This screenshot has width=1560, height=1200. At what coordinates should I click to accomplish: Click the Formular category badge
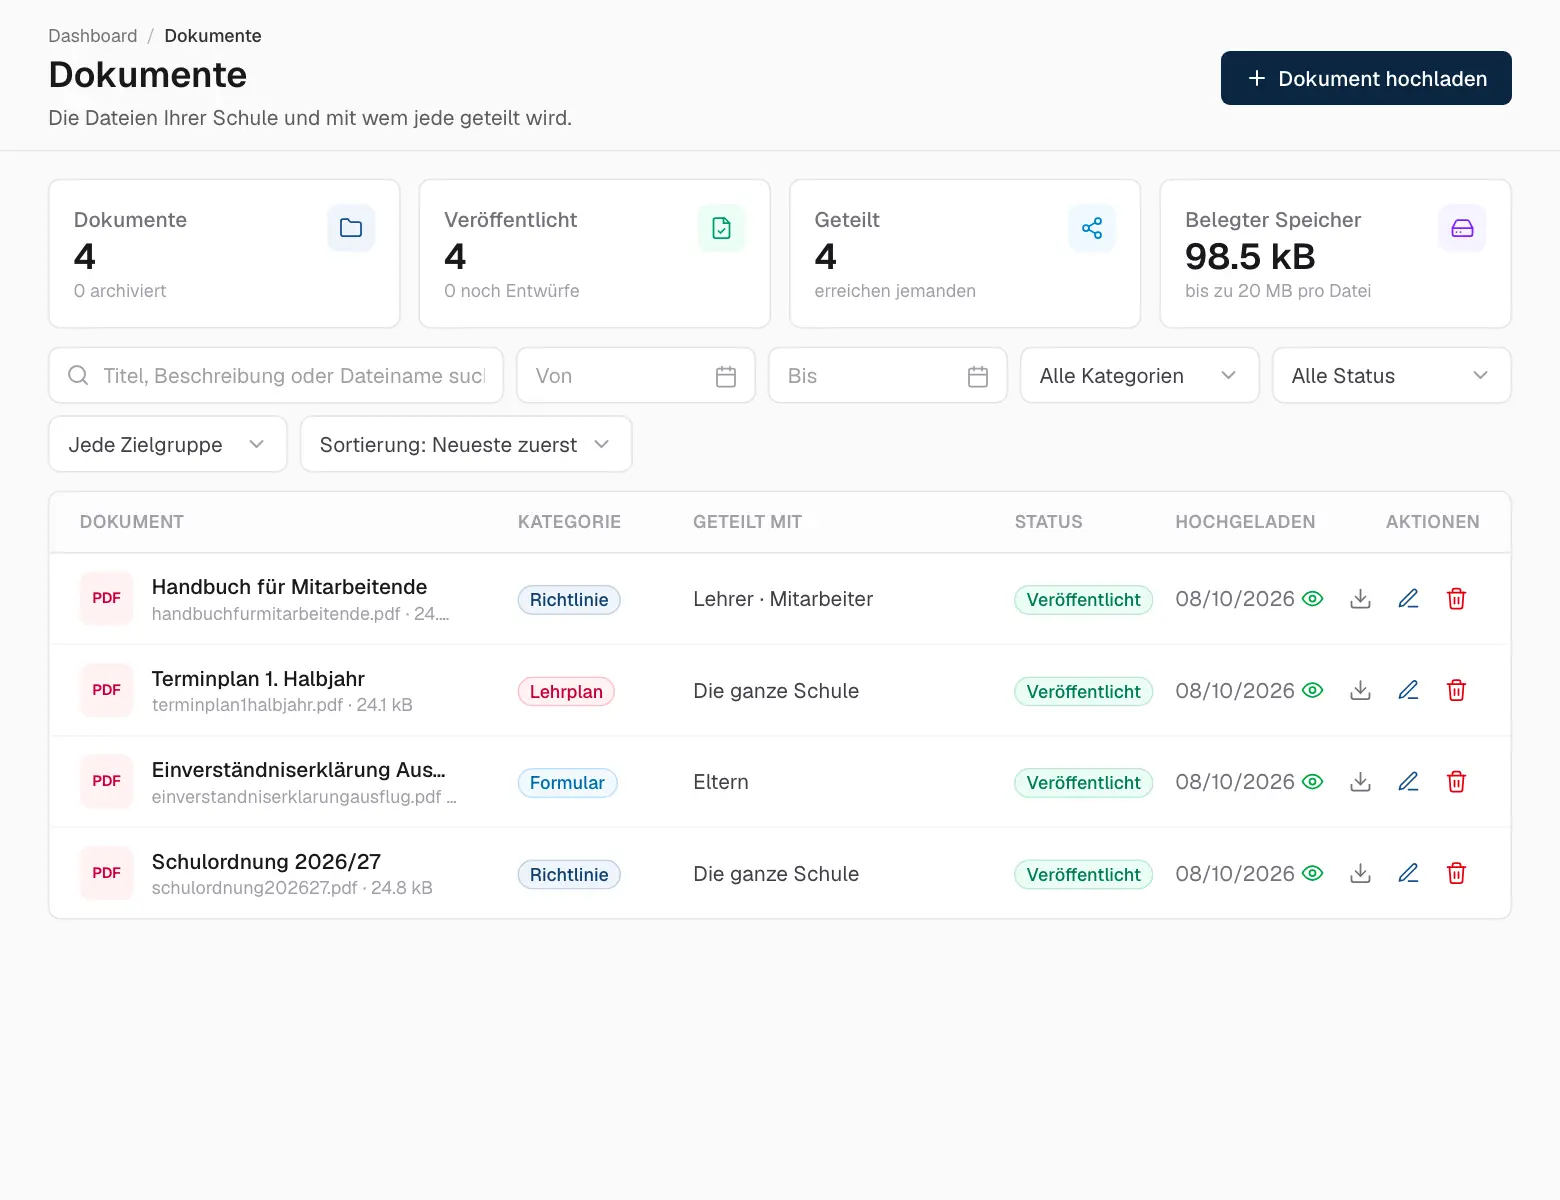point(567,783)
